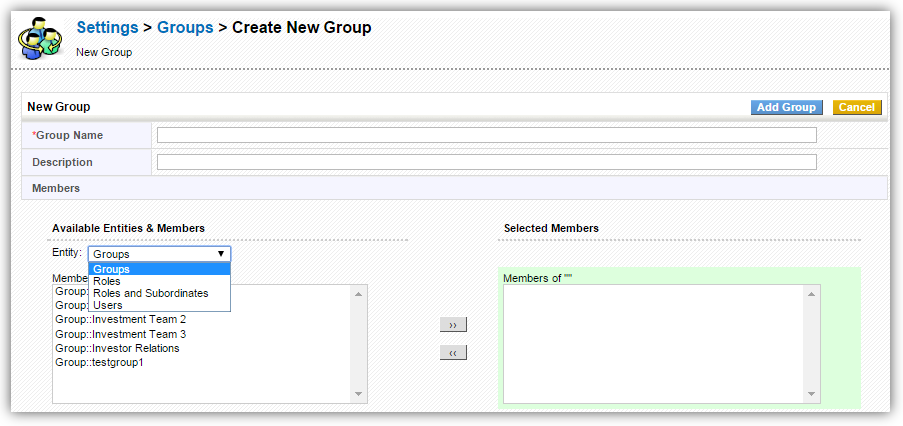Click the add-to-selected double arrow button

pos(453,325)
